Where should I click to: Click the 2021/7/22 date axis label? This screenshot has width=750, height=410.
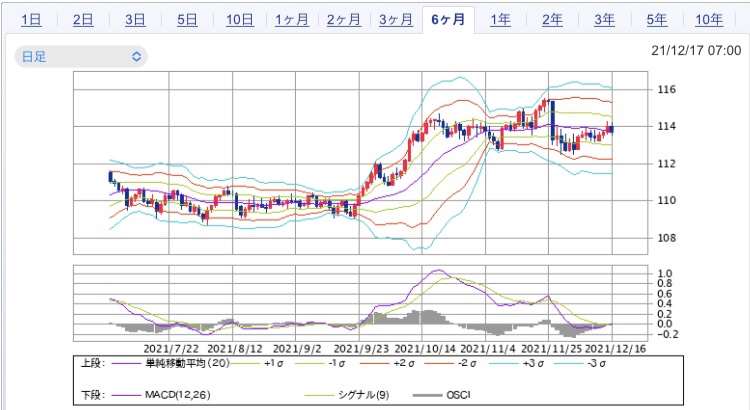pos(171,349)
